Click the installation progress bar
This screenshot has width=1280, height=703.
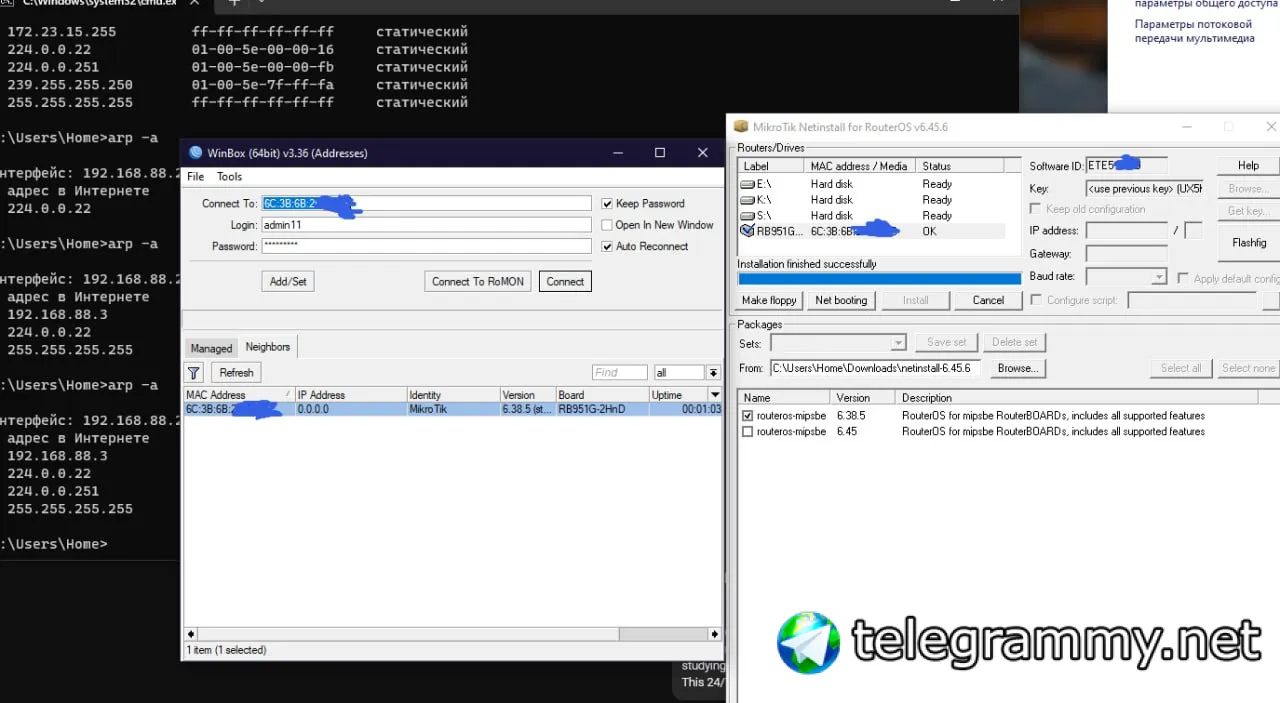(x=879, y=279)
